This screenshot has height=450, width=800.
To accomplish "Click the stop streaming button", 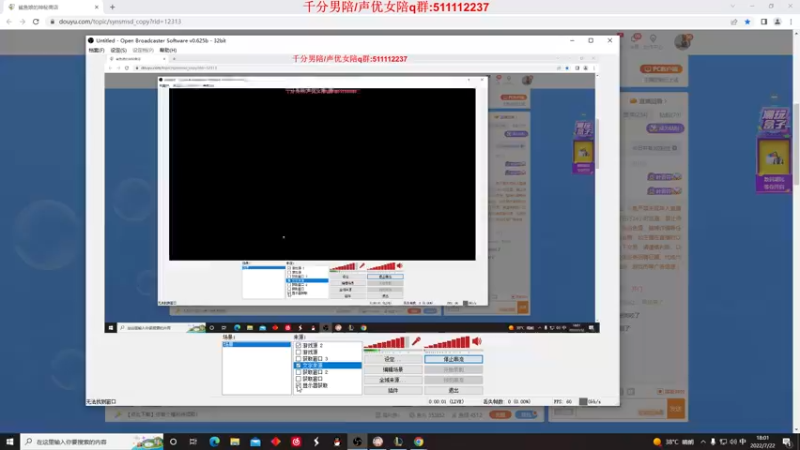I will (454, 359).
